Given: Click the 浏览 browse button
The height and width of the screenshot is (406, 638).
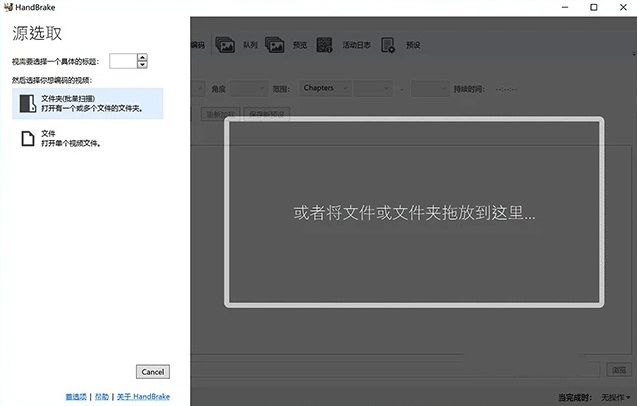Looking at the screenshot, I should tap(619, 369).
